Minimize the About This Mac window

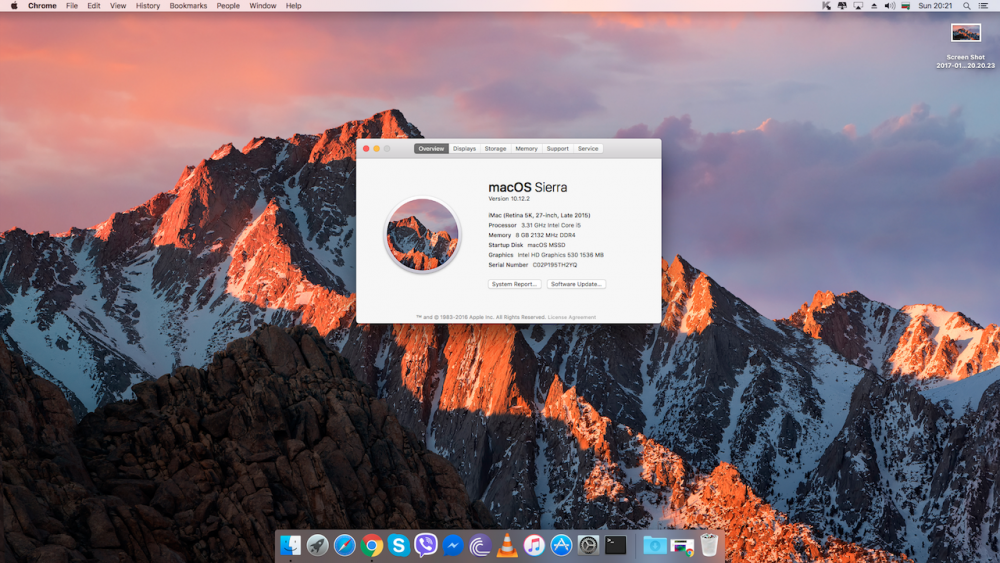pos(376,149)
